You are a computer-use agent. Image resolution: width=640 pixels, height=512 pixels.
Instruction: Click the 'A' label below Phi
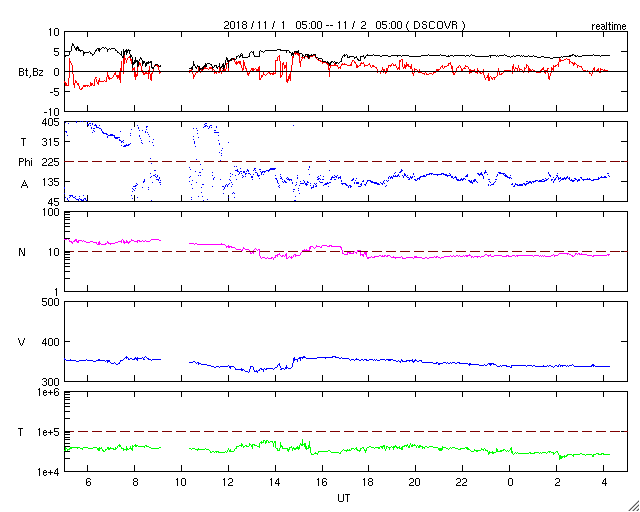click(x=24, y=185)
